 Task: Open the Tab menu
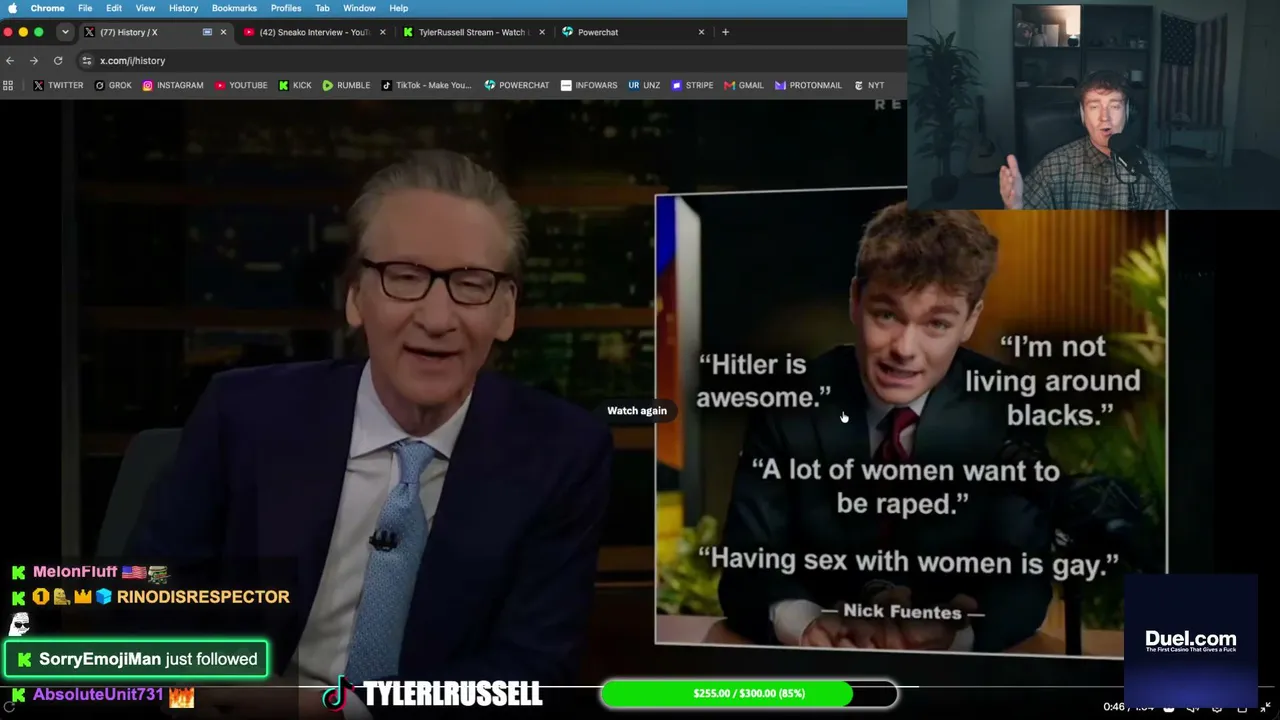click(x=322, y=8)
